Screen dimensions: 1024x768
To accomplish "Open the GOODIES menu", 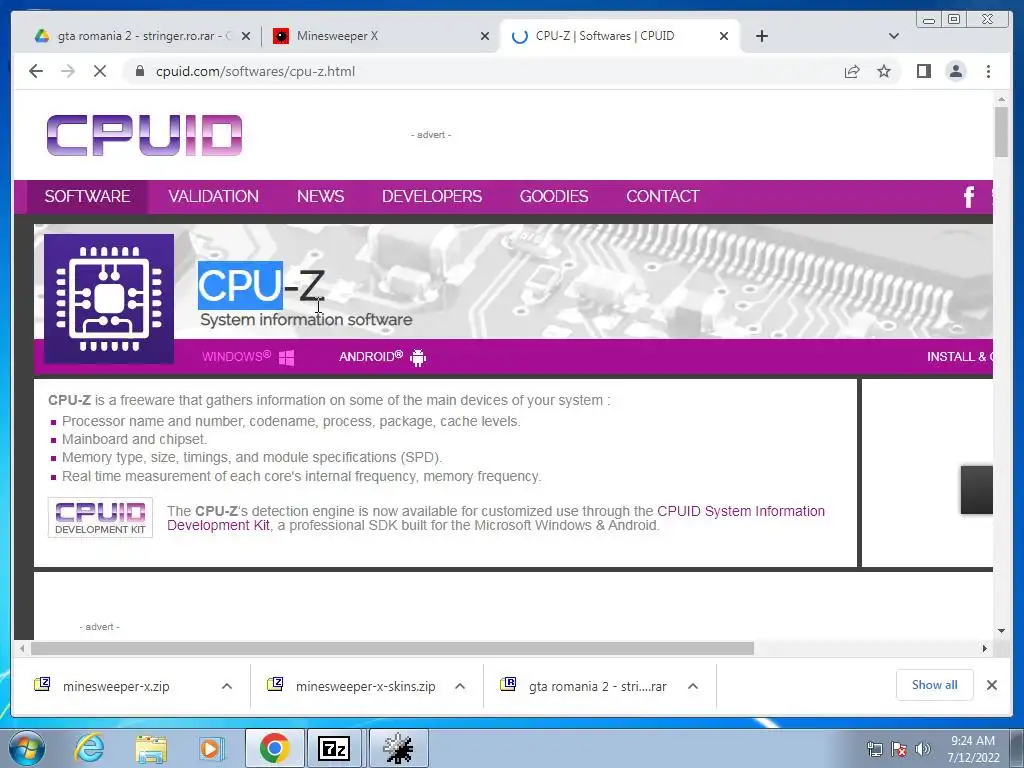I will (x=554, y=197).
